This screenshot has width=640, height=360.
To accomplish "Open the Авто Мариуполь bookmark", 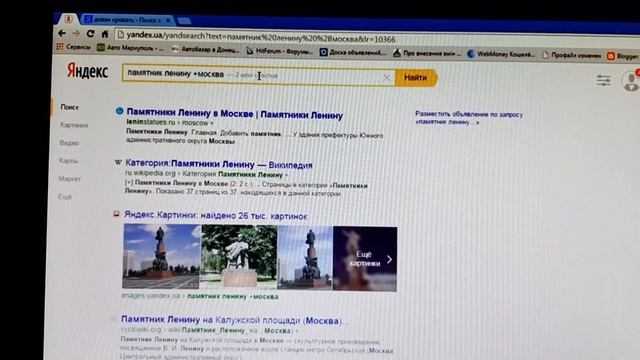I will [x=130, y=48].
